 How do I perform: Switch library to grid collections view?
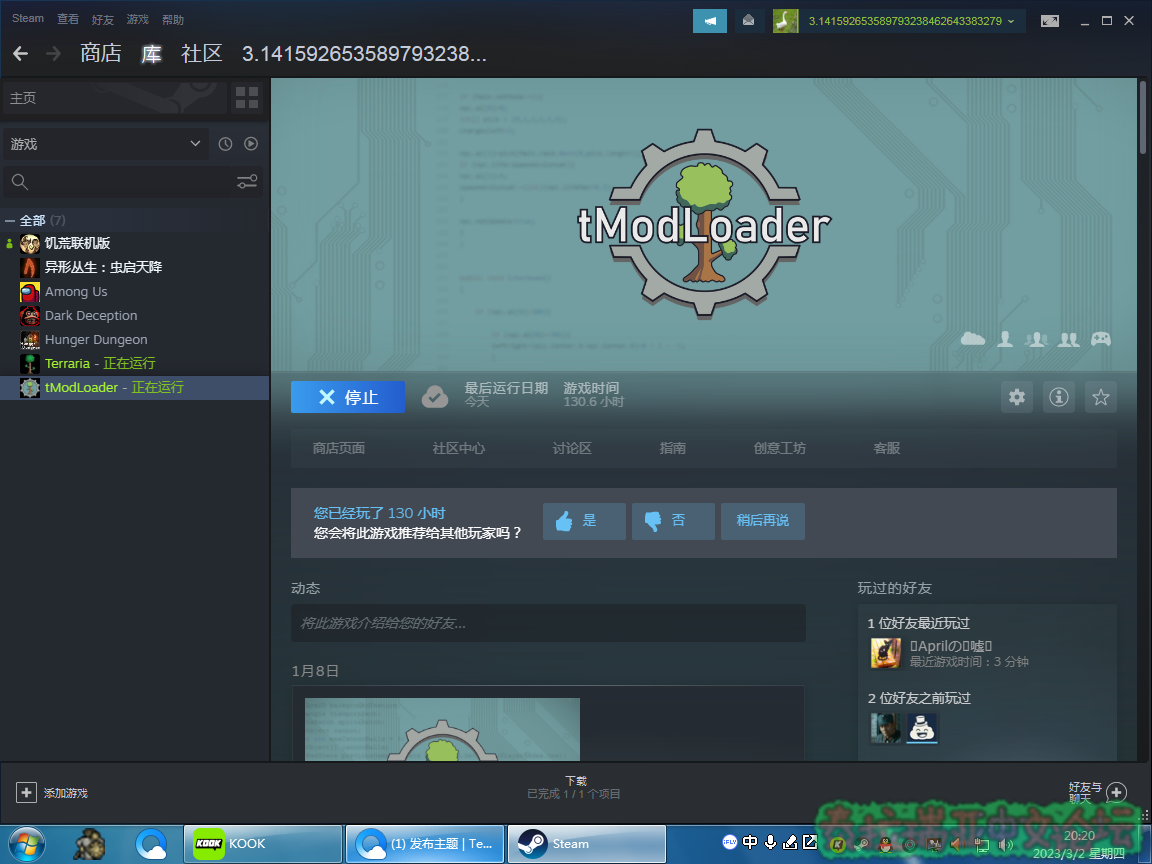(x=247, y=98)
